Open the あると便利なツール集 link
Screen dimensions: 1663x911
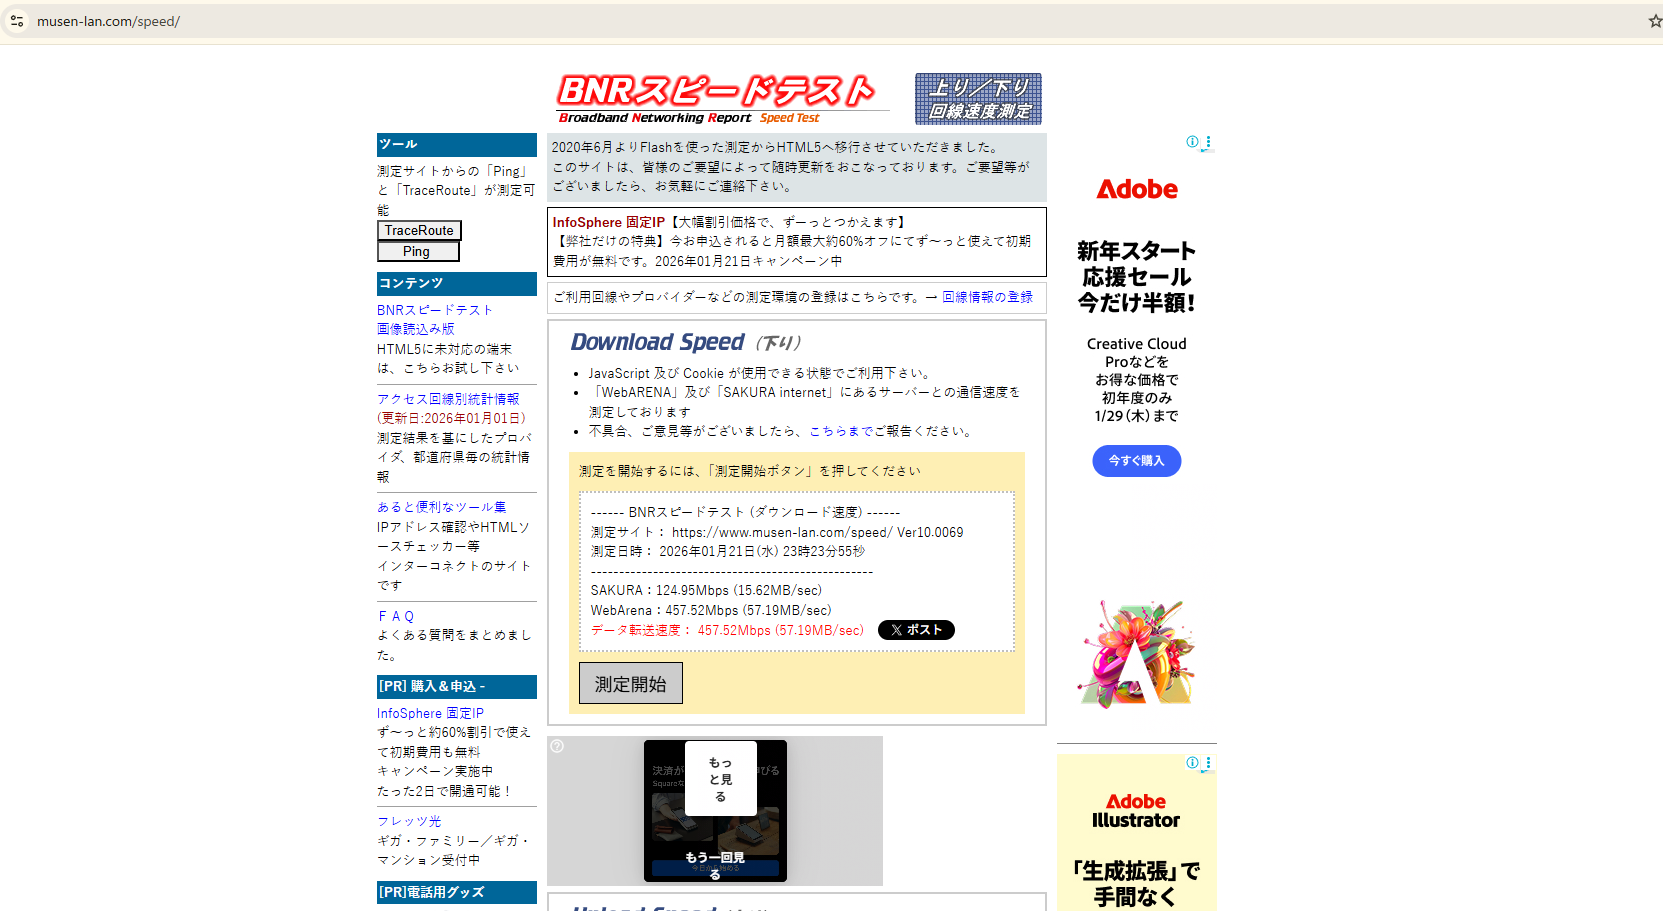[x=441, y=507]
